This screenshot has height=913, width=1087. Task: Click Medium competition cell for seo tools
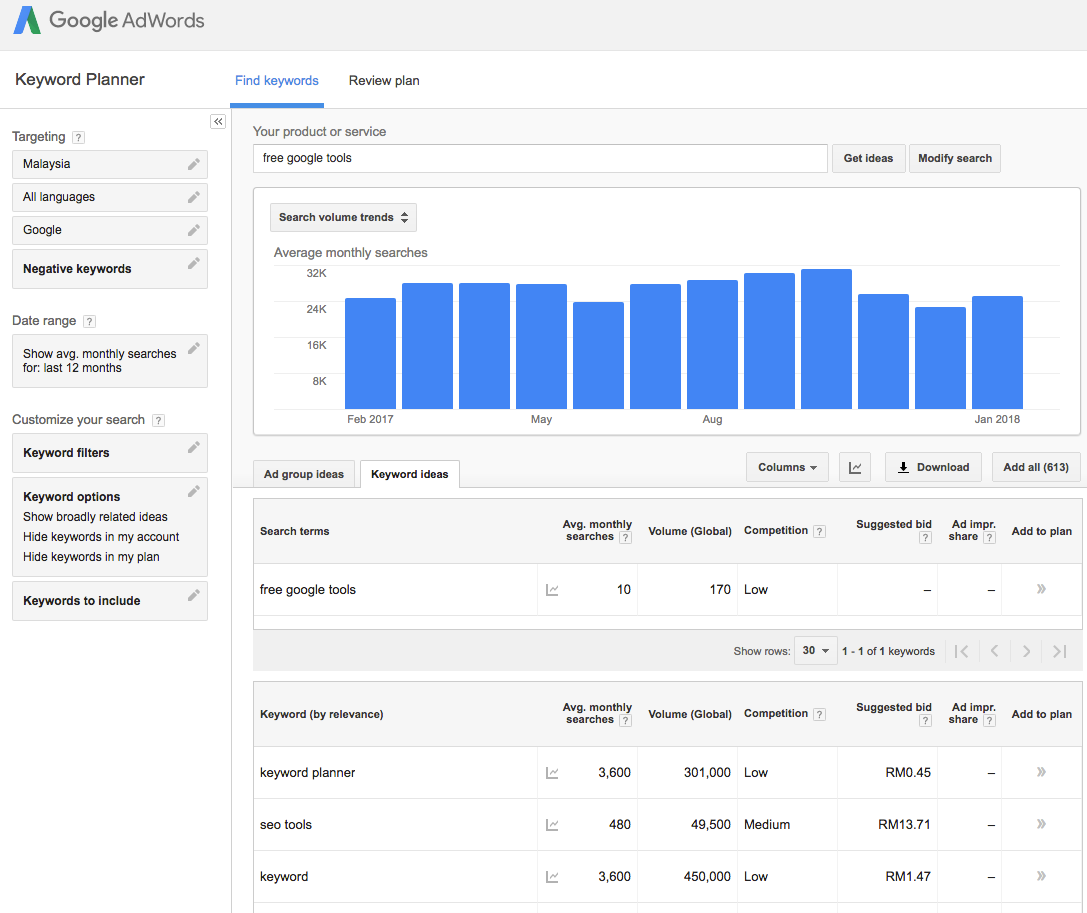click(767, 825)
